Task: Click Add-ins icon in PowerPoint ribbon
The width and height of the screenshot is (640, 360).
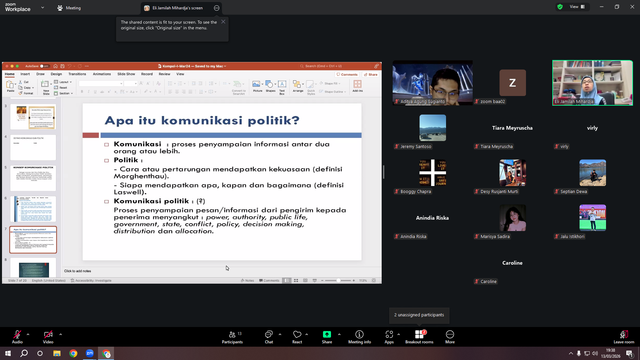Action: [x=358, y=86]
